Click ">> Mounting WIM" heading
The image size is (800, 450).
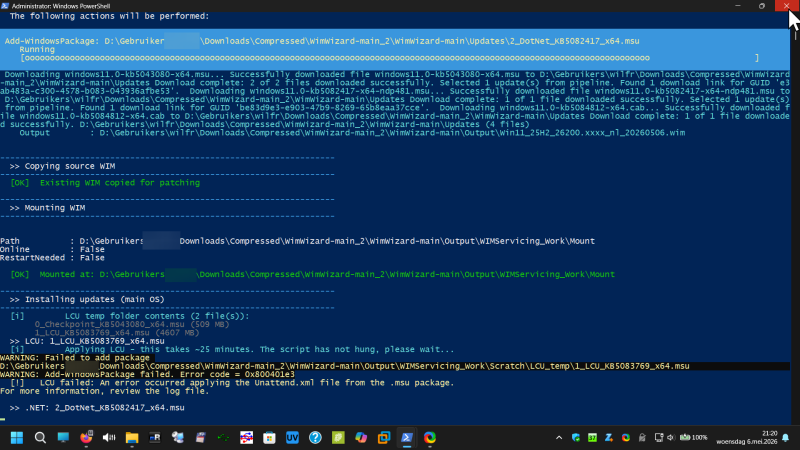pyautogui.click(x=47, y=208)
